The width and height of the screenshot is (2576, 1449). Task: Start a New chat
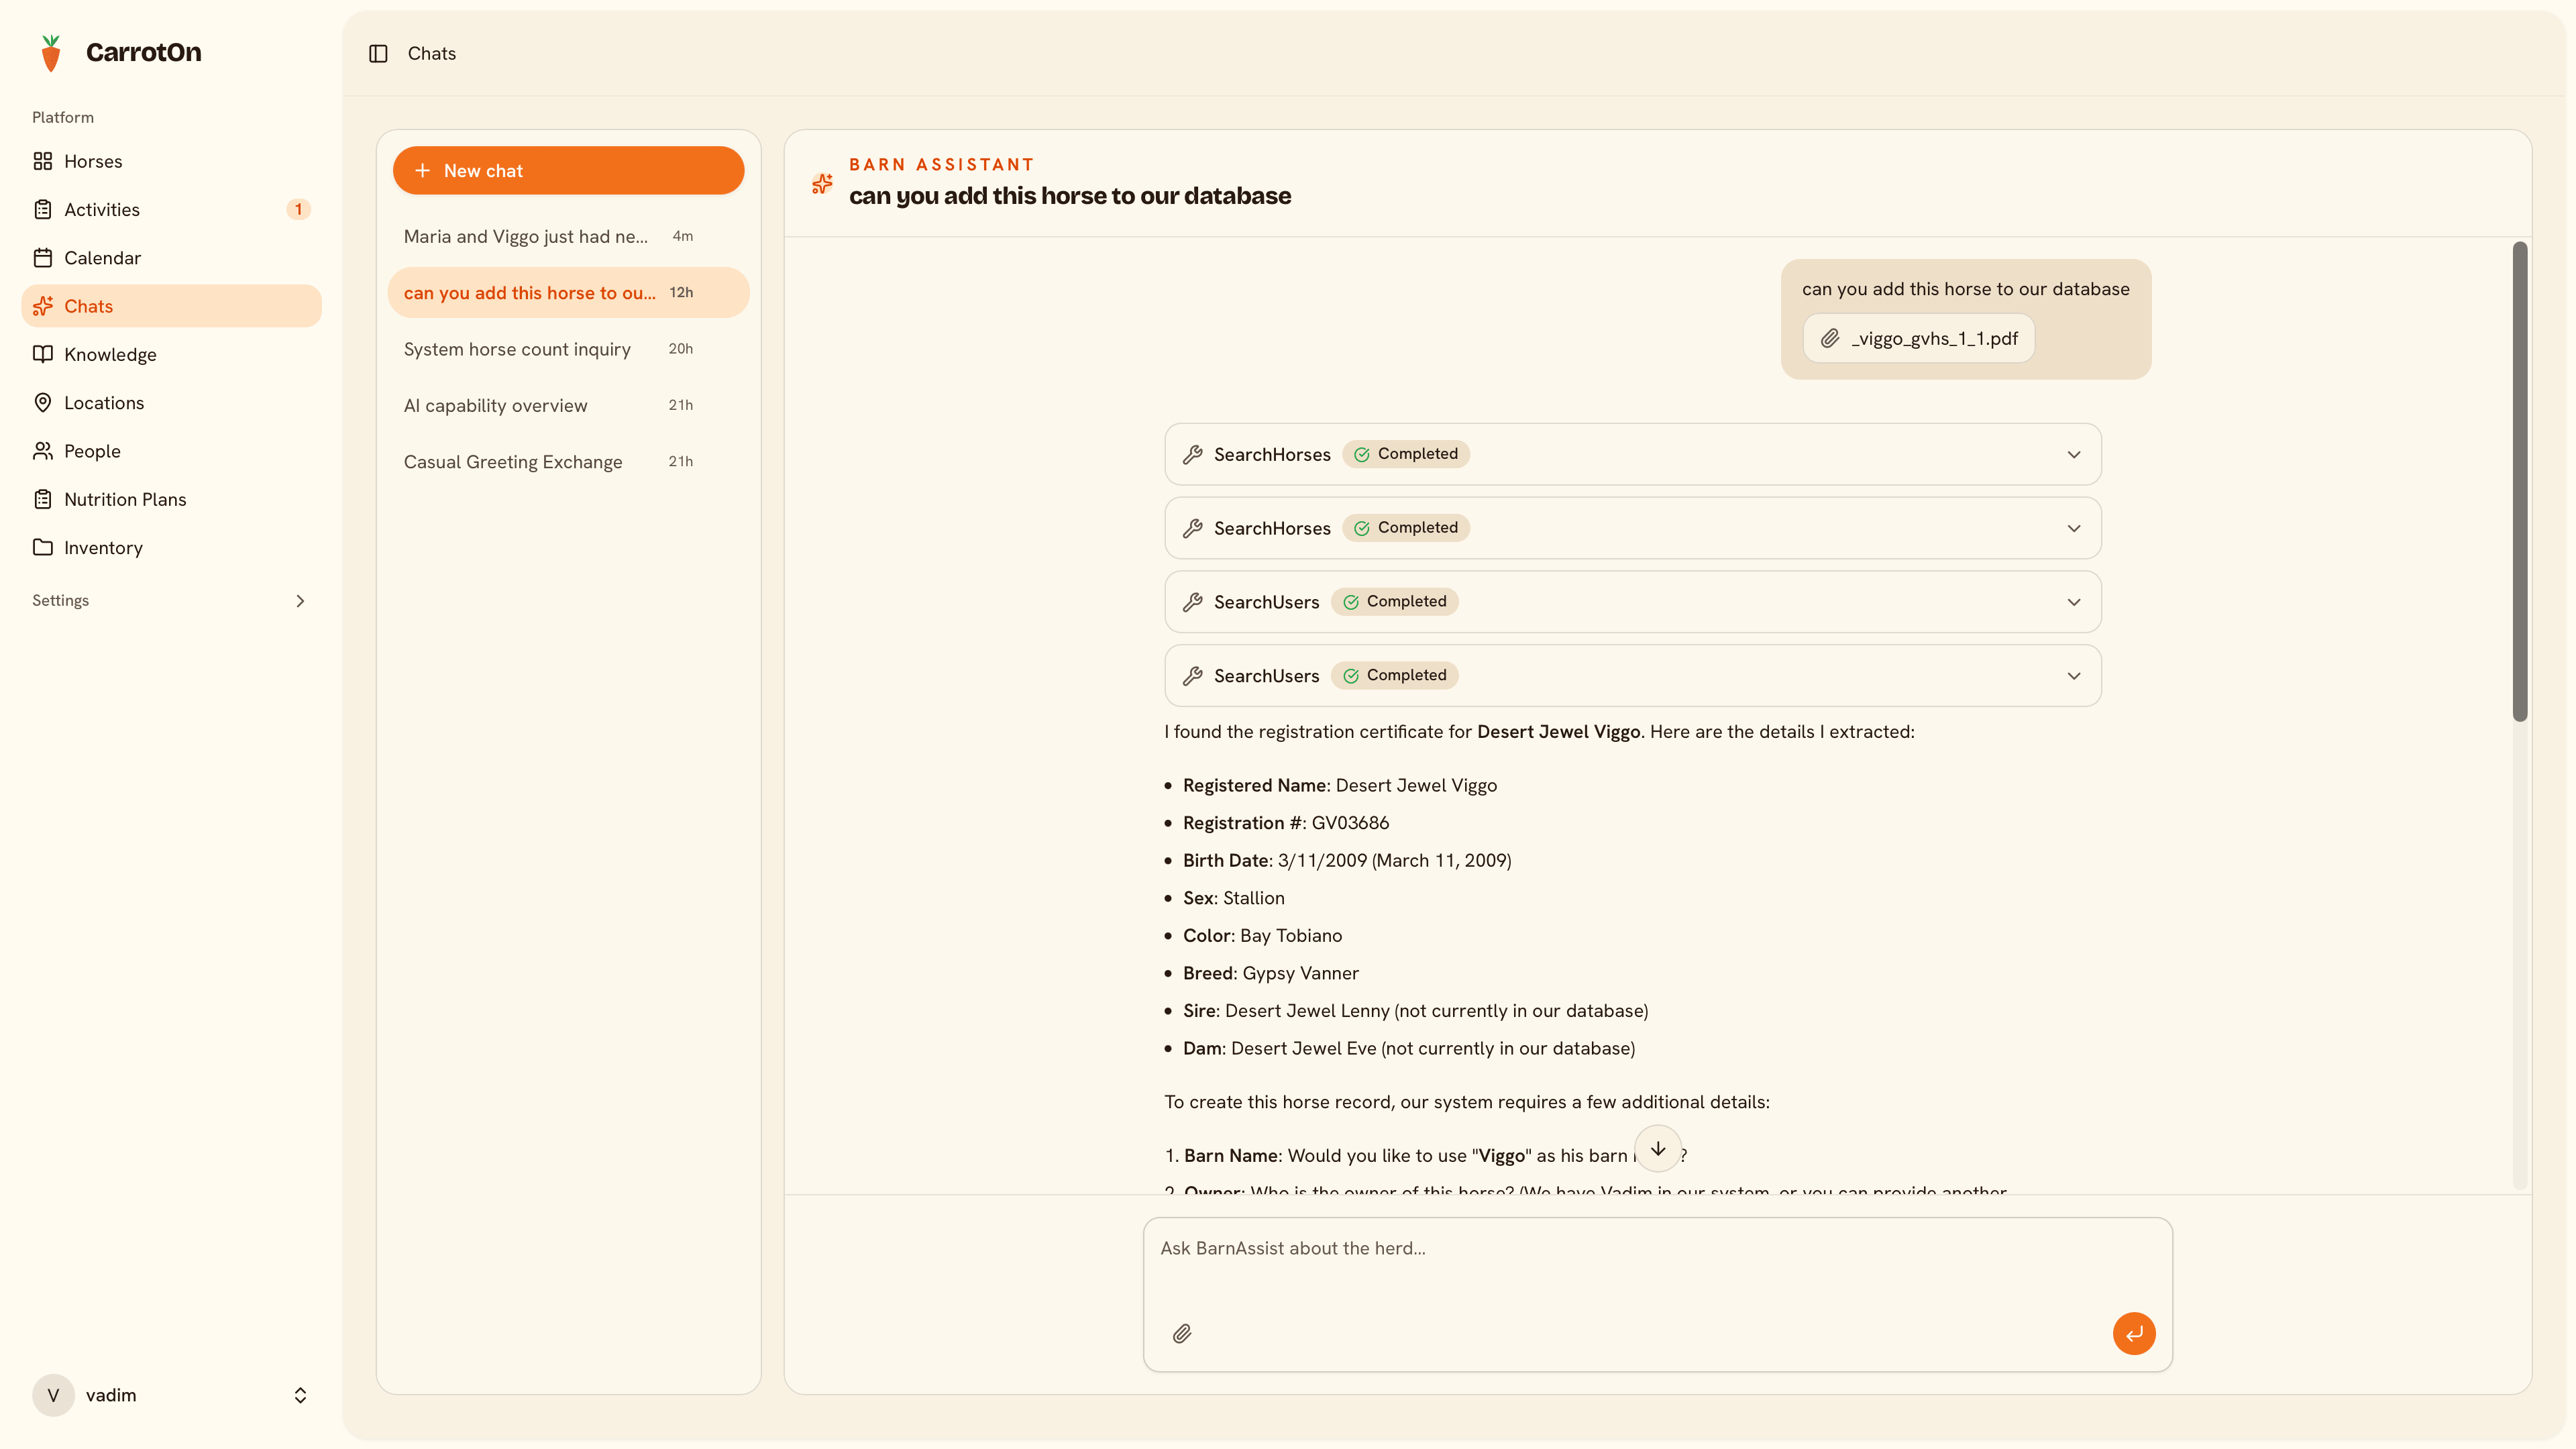568,171
